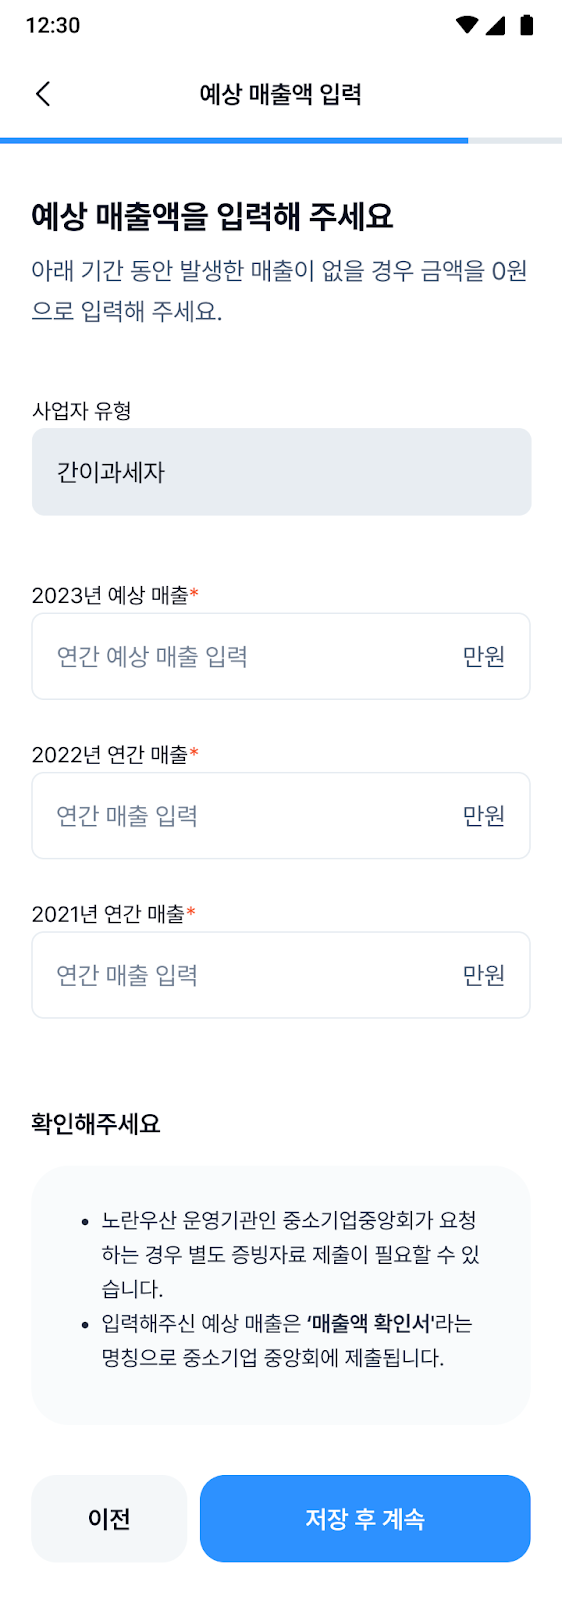
Task: Tap the bold 매출액 확인서 text
Action: 369,1323
